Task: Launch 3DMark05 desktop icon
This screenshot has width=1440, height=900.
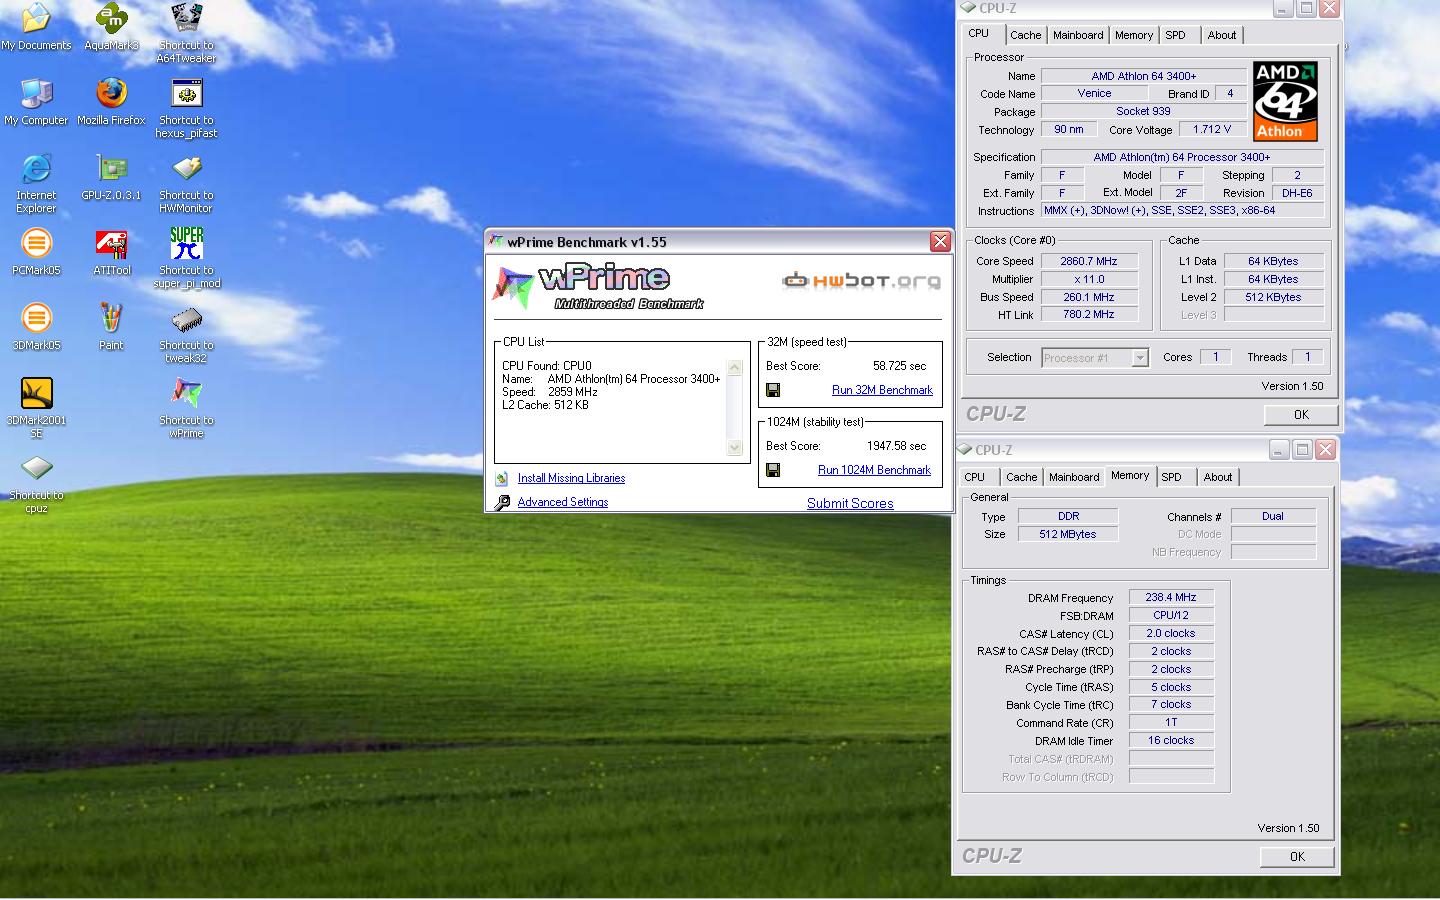Action: pyautogui.click(x=36, y=327)
